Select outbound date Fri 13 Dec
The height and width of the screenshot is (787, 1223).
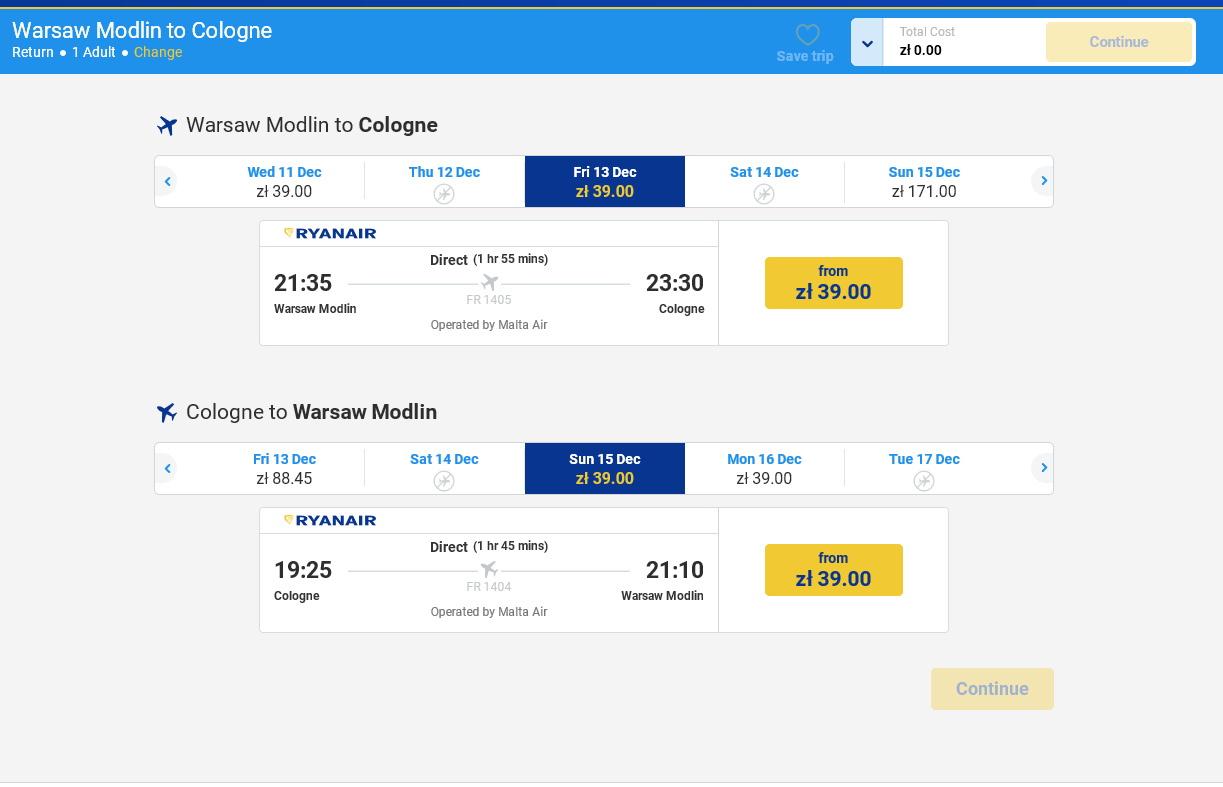(605, 182)
